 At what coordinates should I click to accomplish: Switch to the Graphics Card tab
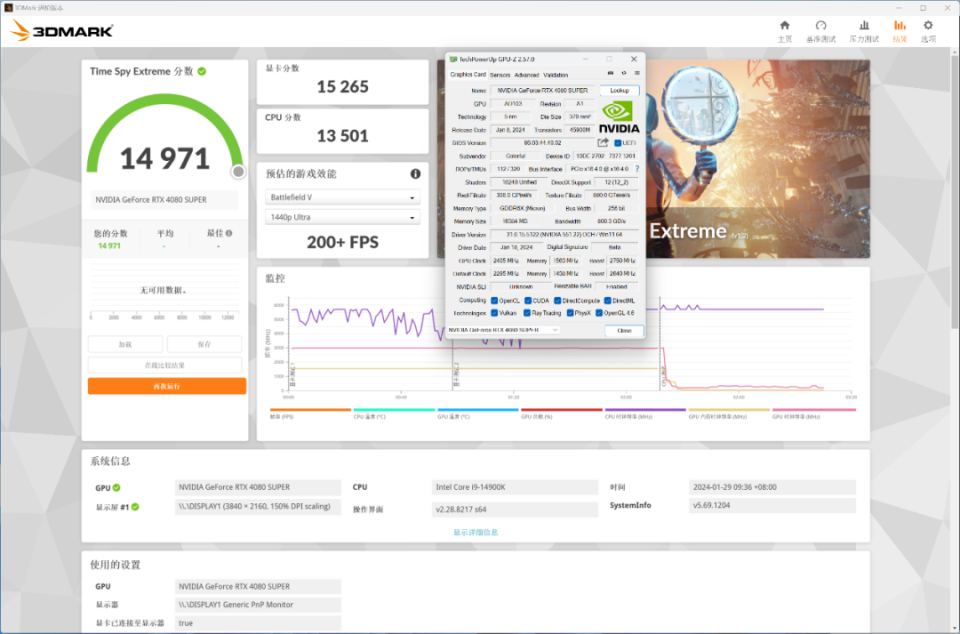(x=468, y=75)
